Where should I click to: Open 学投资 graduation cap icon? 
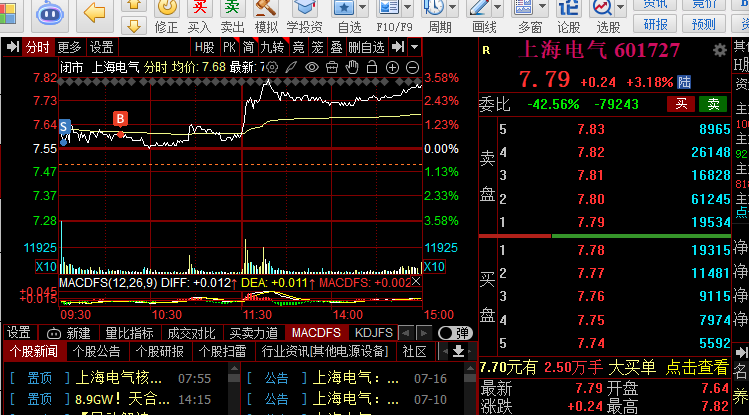[304, 7]
